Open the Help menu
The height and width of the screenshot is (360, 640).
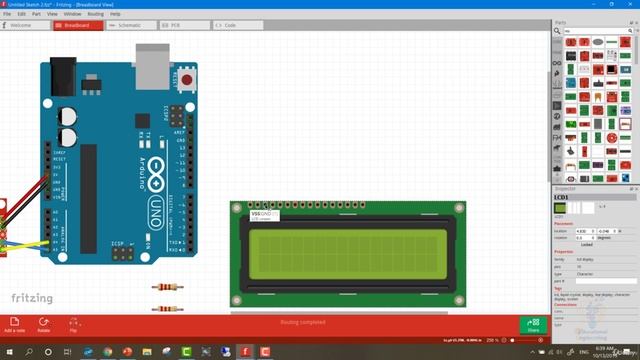coord(115,14)
